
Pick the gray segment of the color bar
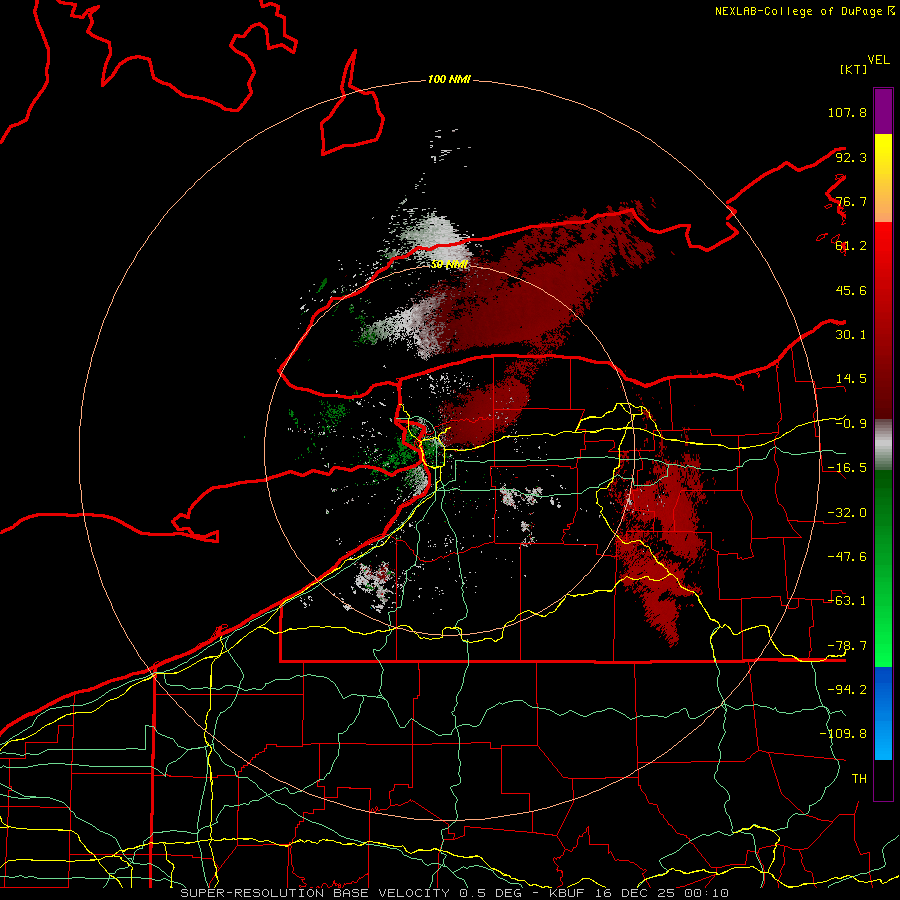(x=883, y=445)
